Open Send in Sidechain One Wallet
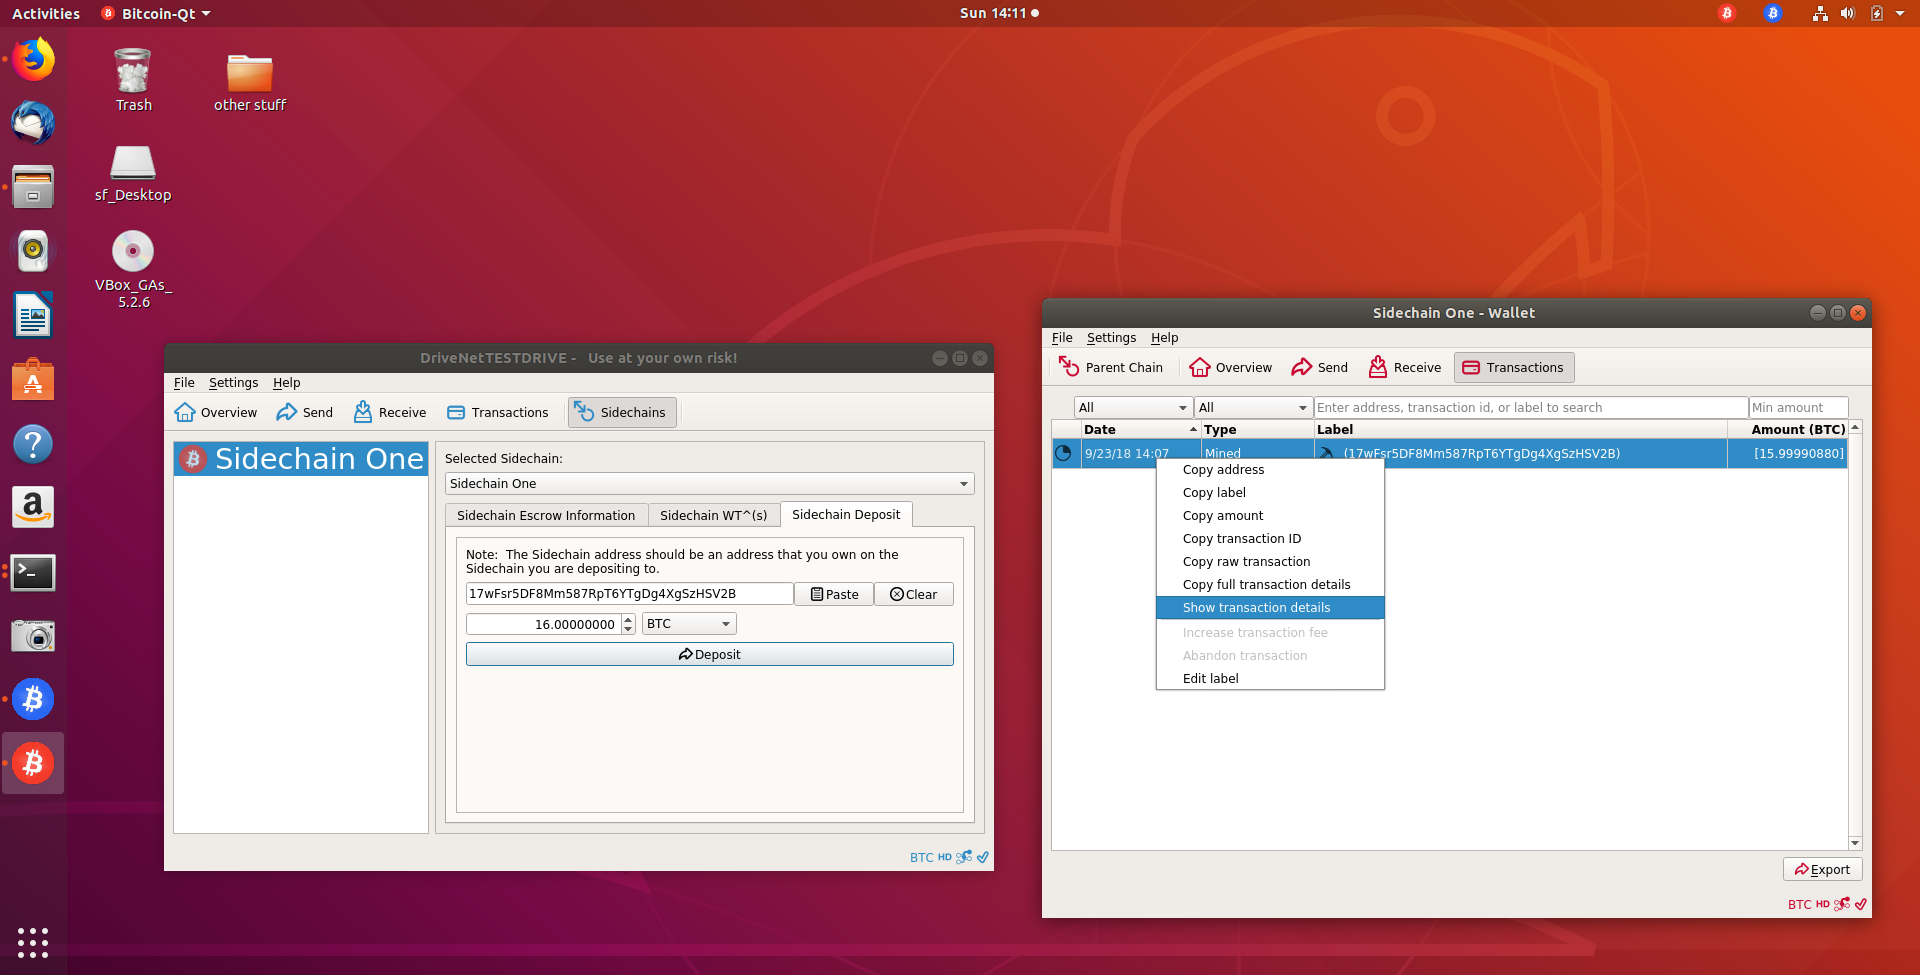The height and width of the screenshot is (975, 1920). point(1320,367)
